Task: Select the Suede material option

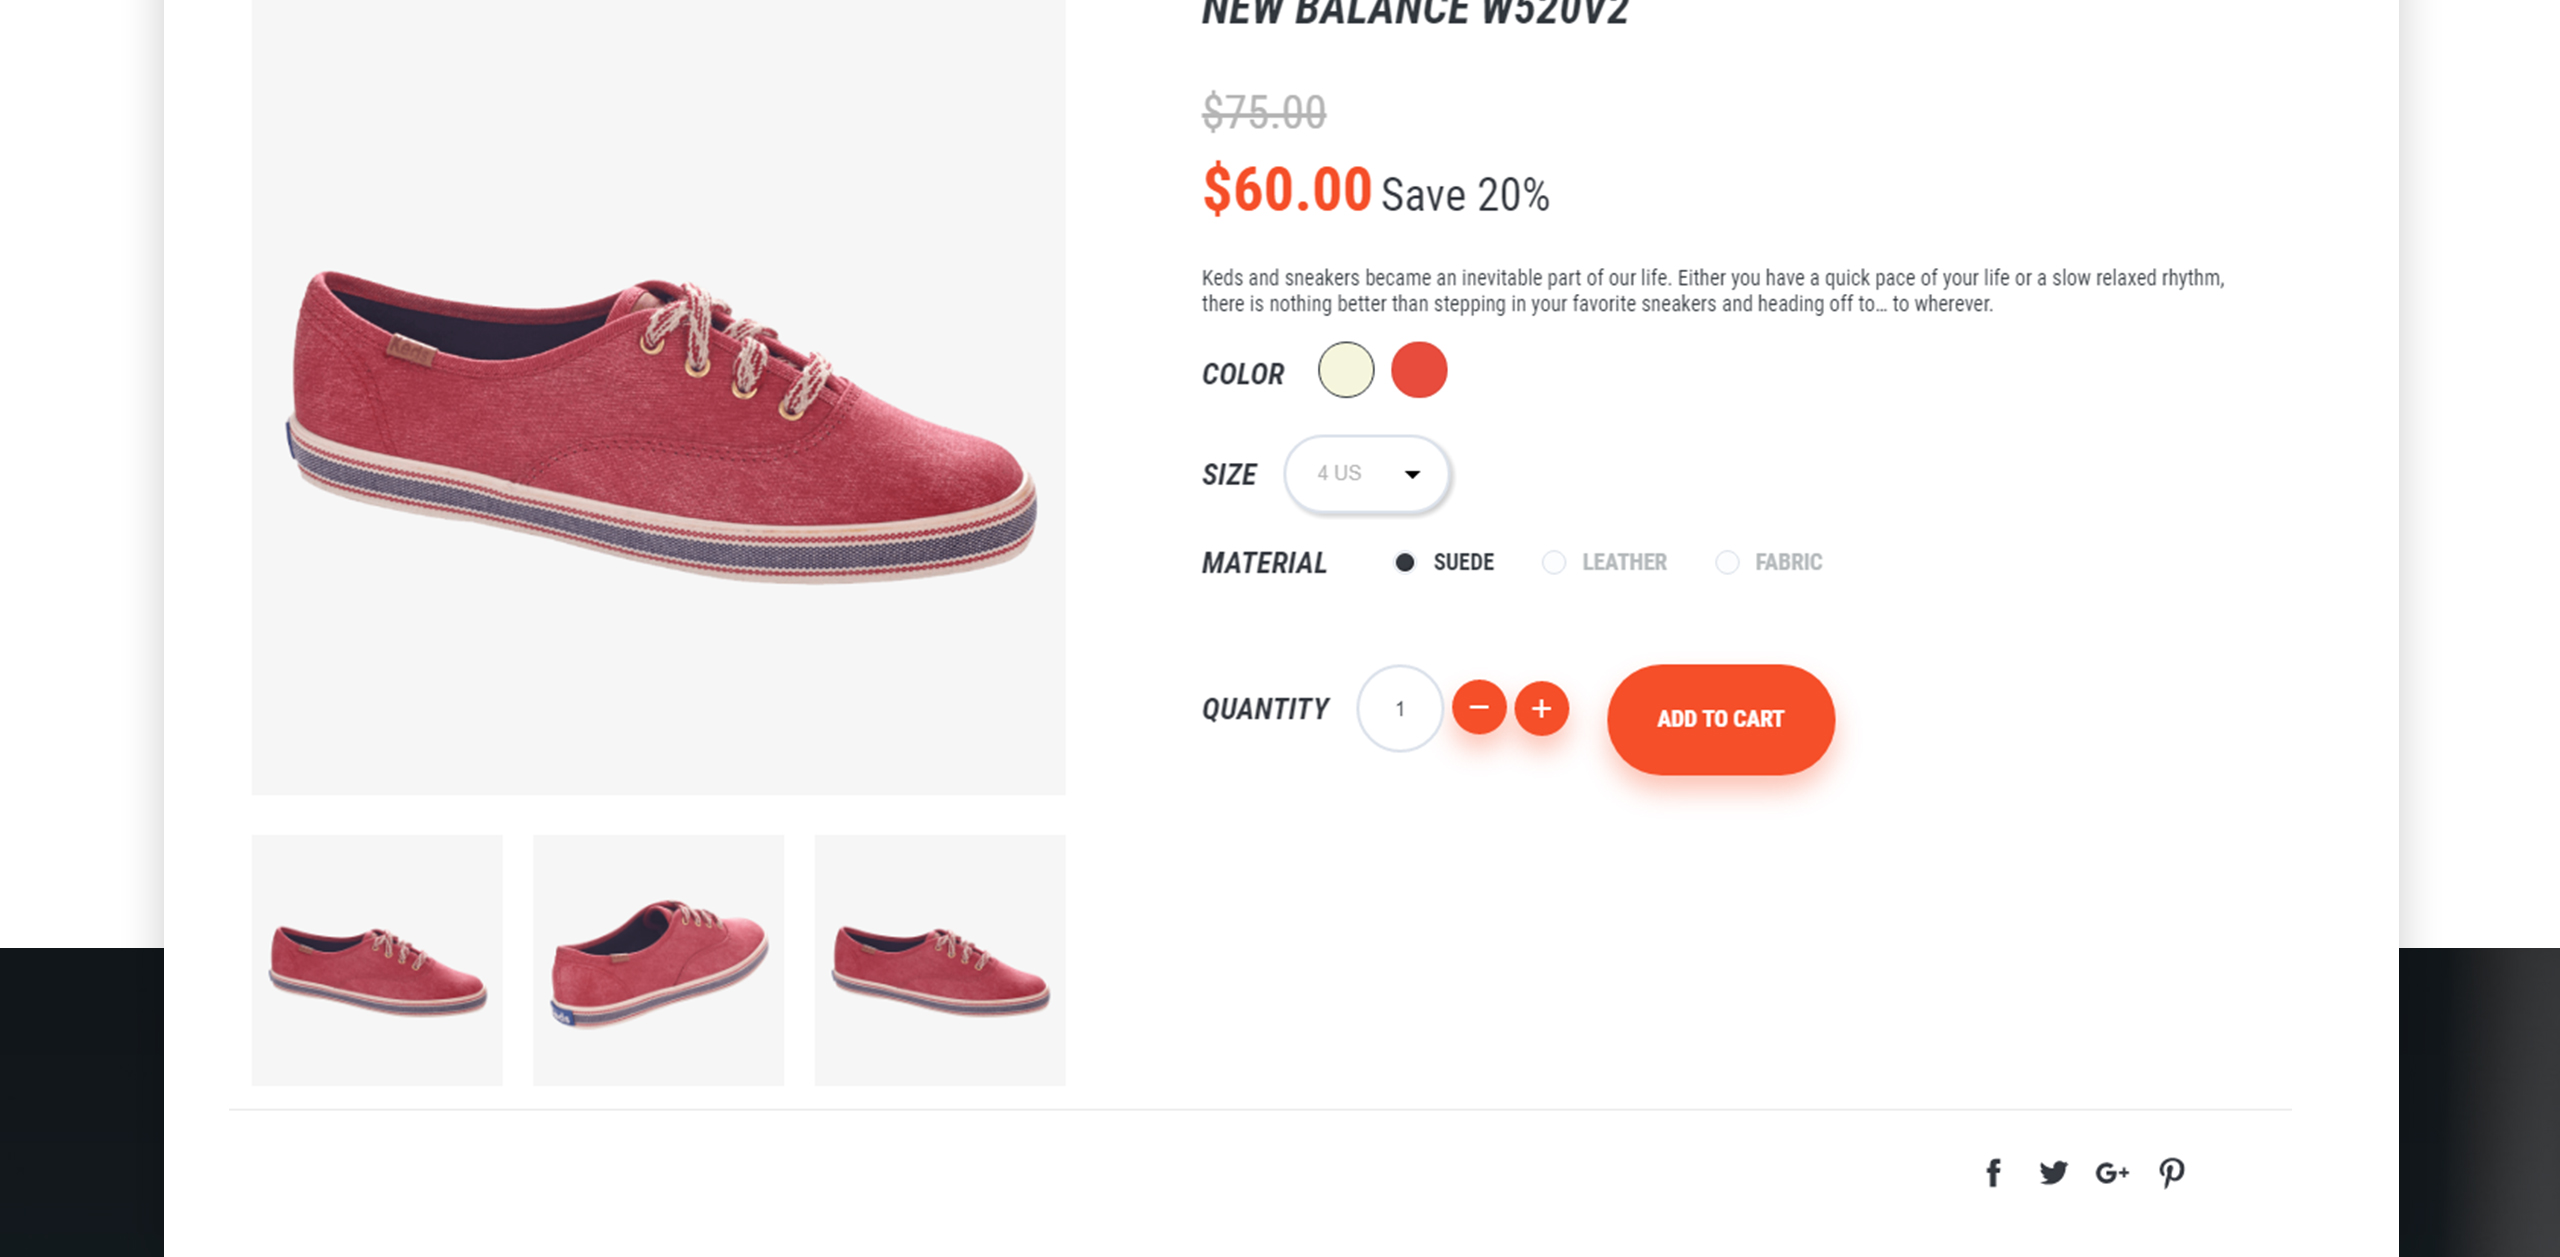Action: pyautogui.click(x=1443, y=562)
